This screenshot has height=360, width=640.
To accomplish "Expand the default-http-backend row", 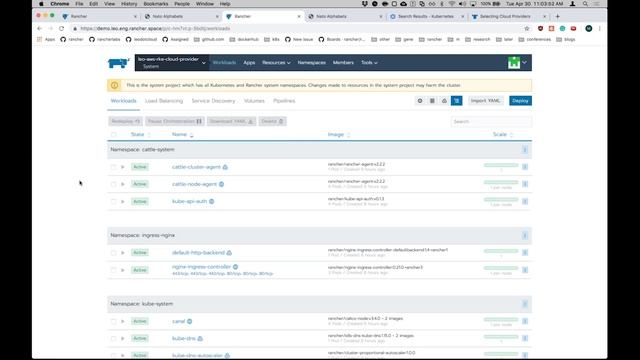I will 122,253.
